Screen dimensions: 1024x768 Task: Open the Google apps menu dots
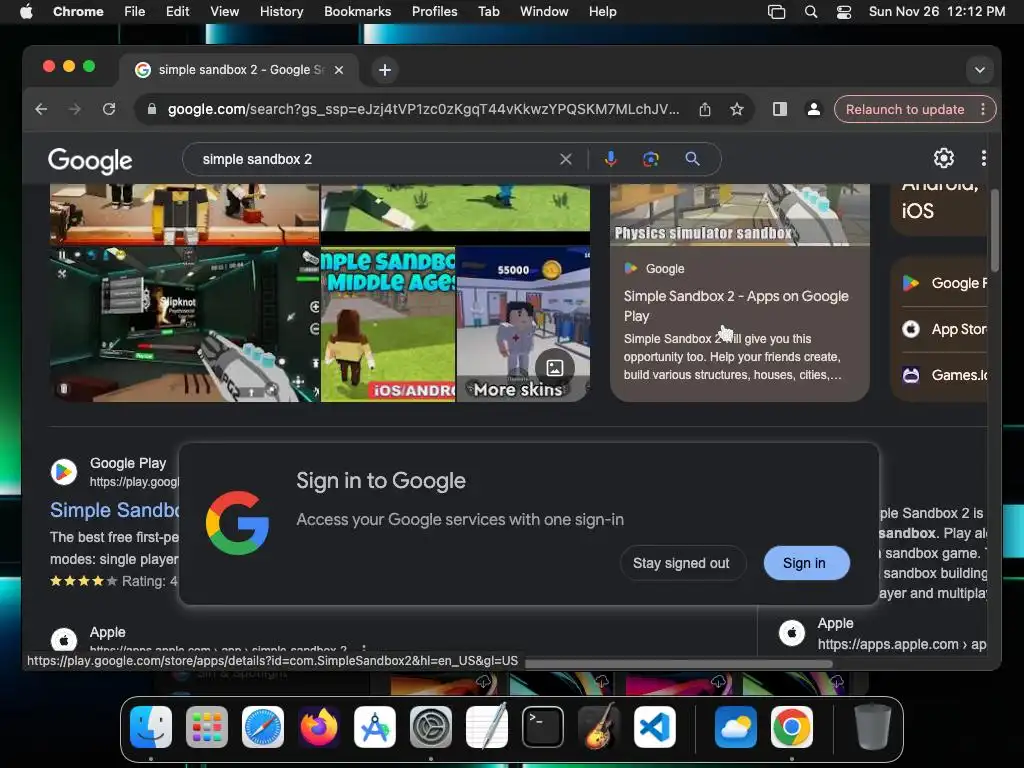pyautogui.click(x=984, y=158)
